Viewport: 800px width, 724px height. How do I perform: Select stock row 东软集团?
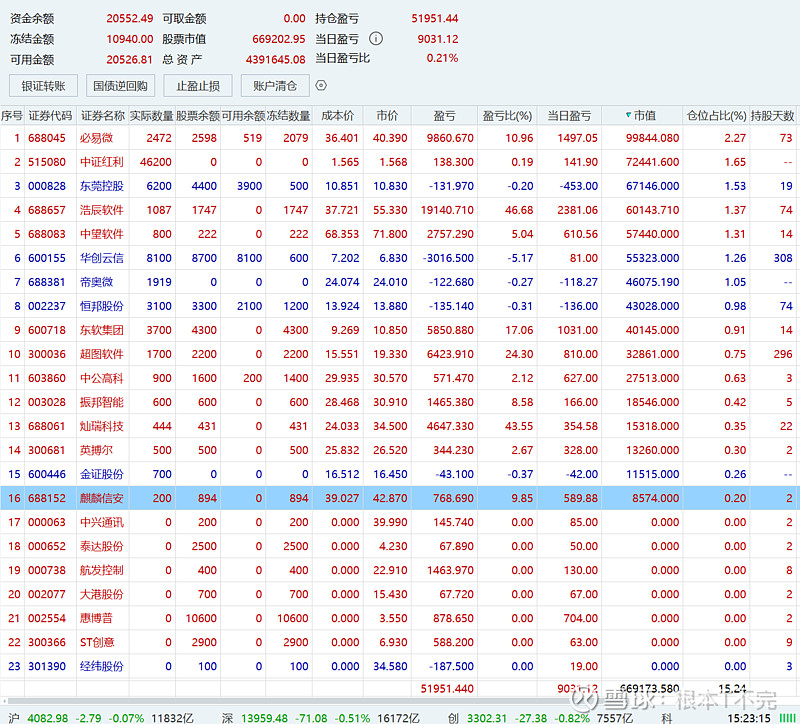point(398,330)
